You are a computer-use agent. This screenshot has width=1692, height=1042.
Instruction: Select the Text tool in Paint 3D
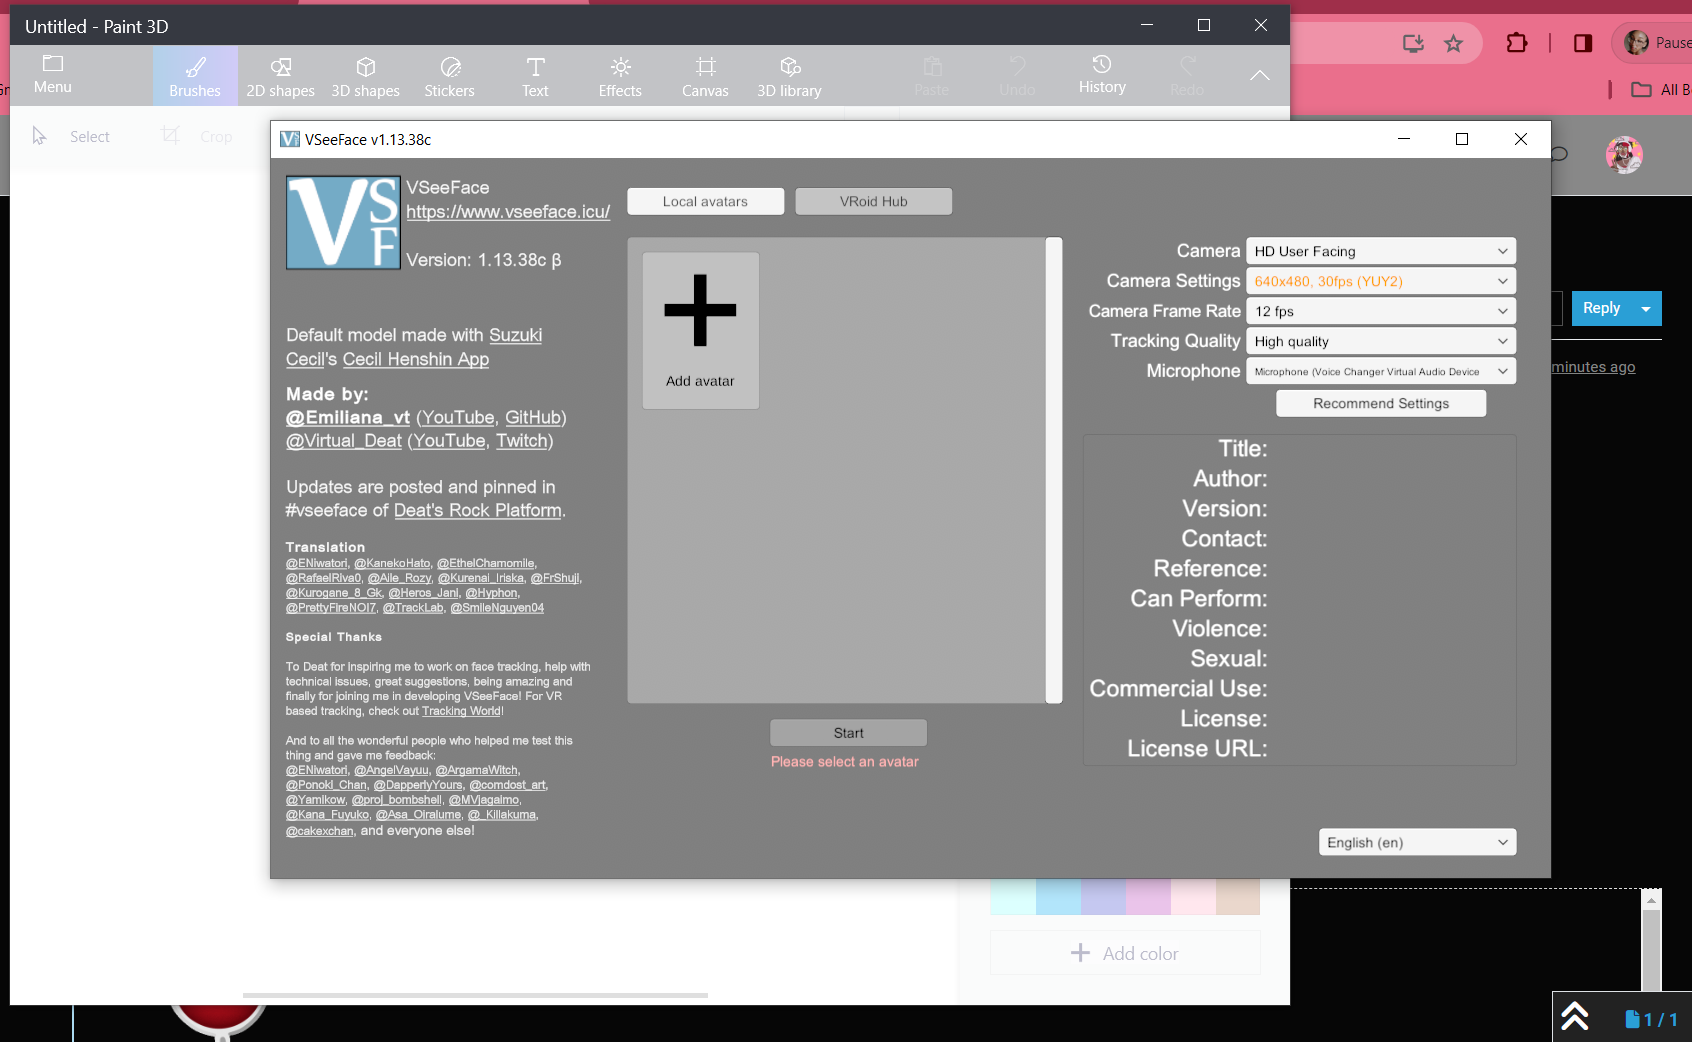click(535, 76)
